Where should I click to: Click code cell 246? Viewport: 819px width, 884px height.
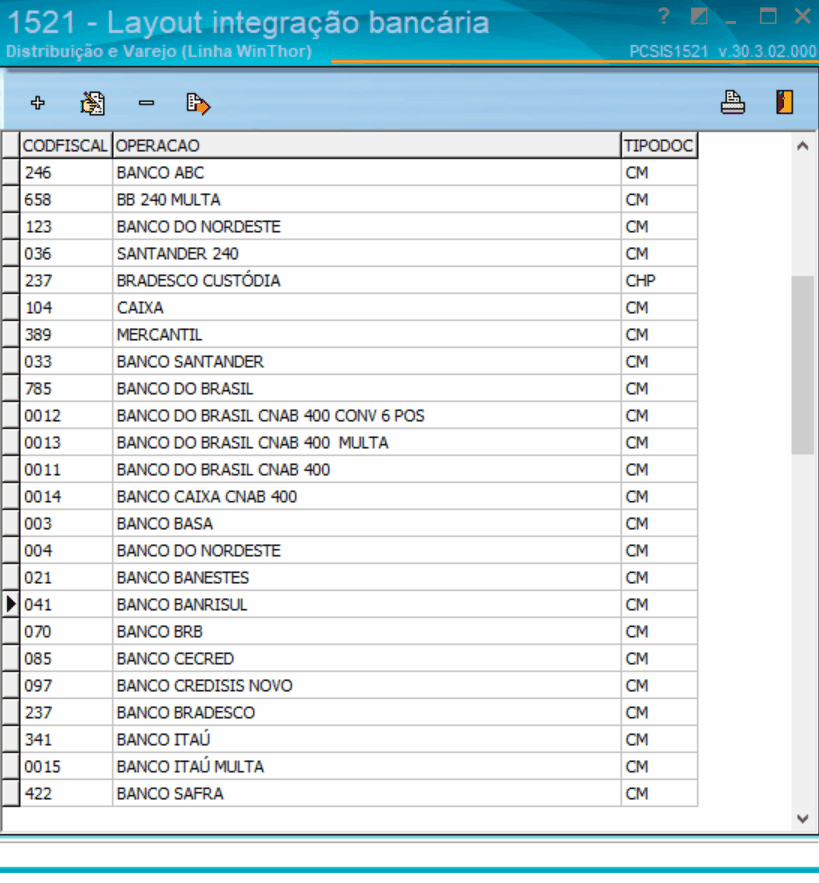click(66, 173)
